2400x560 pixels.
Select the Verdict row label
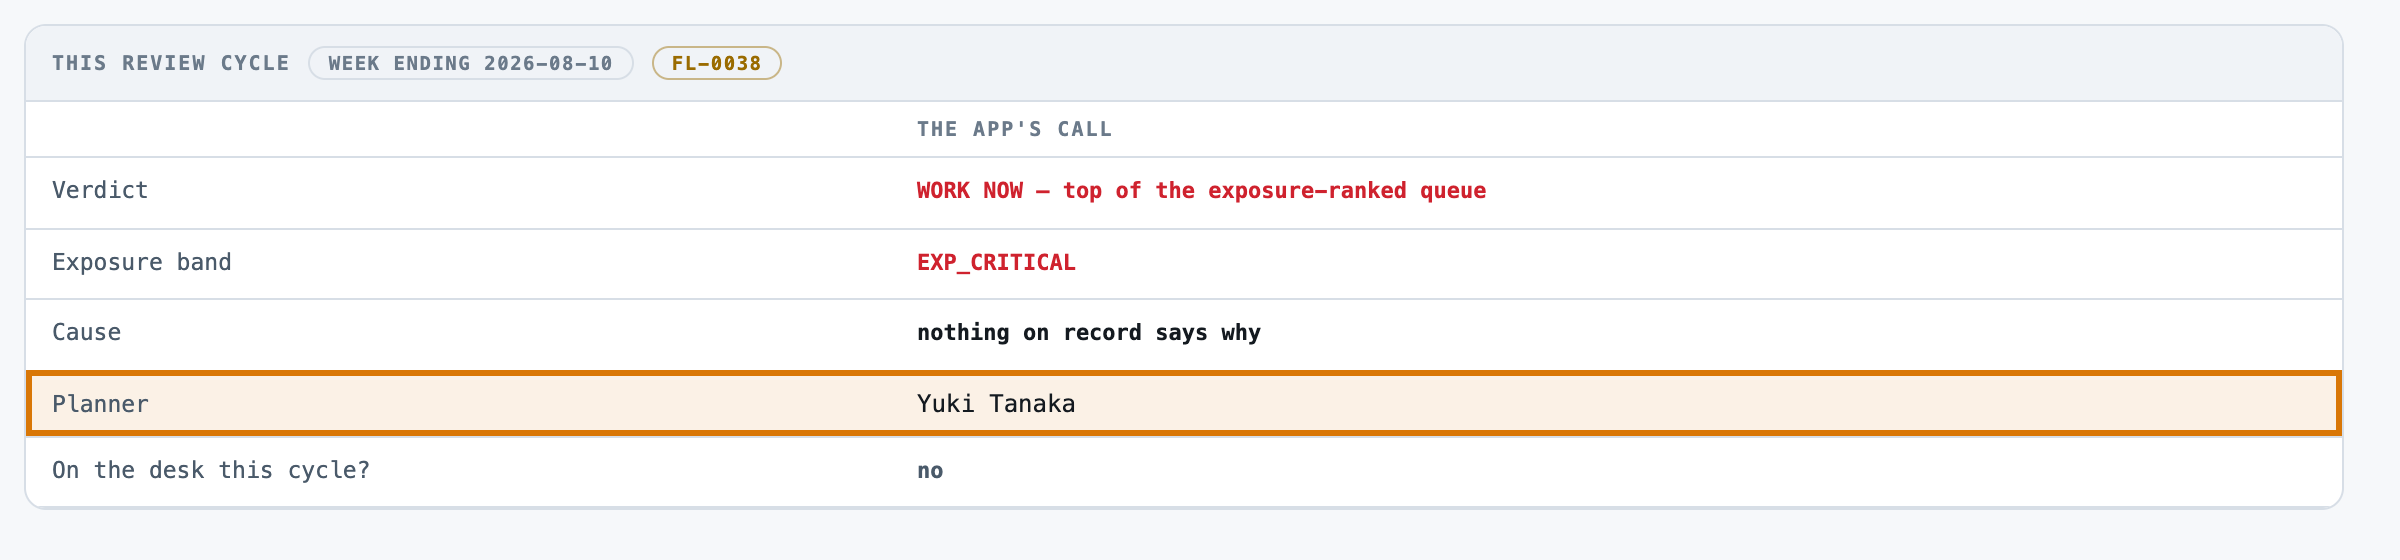point(100,190)
